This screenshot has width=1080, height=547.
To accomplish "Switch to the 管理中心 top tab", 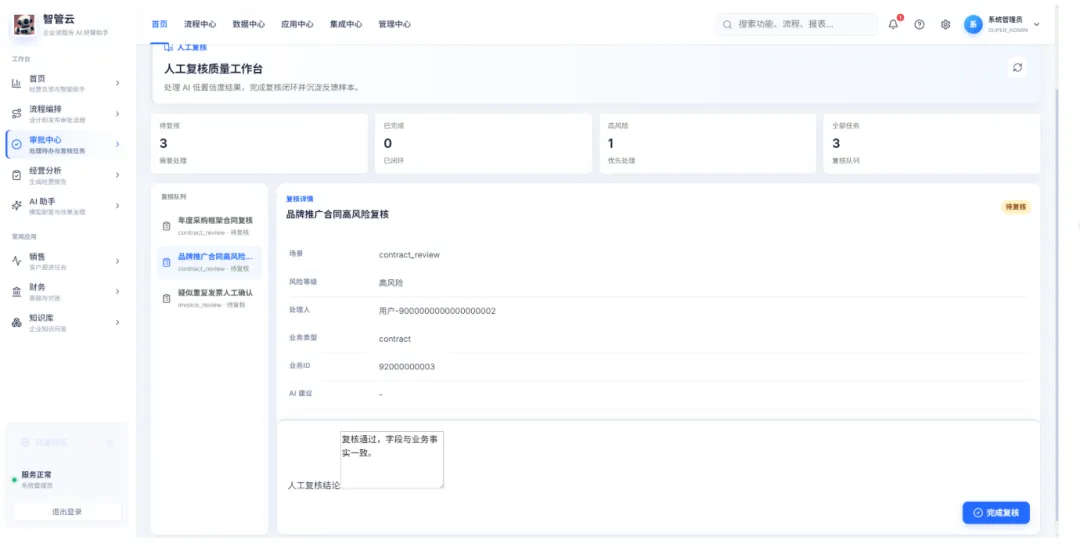I will point(394,24).
